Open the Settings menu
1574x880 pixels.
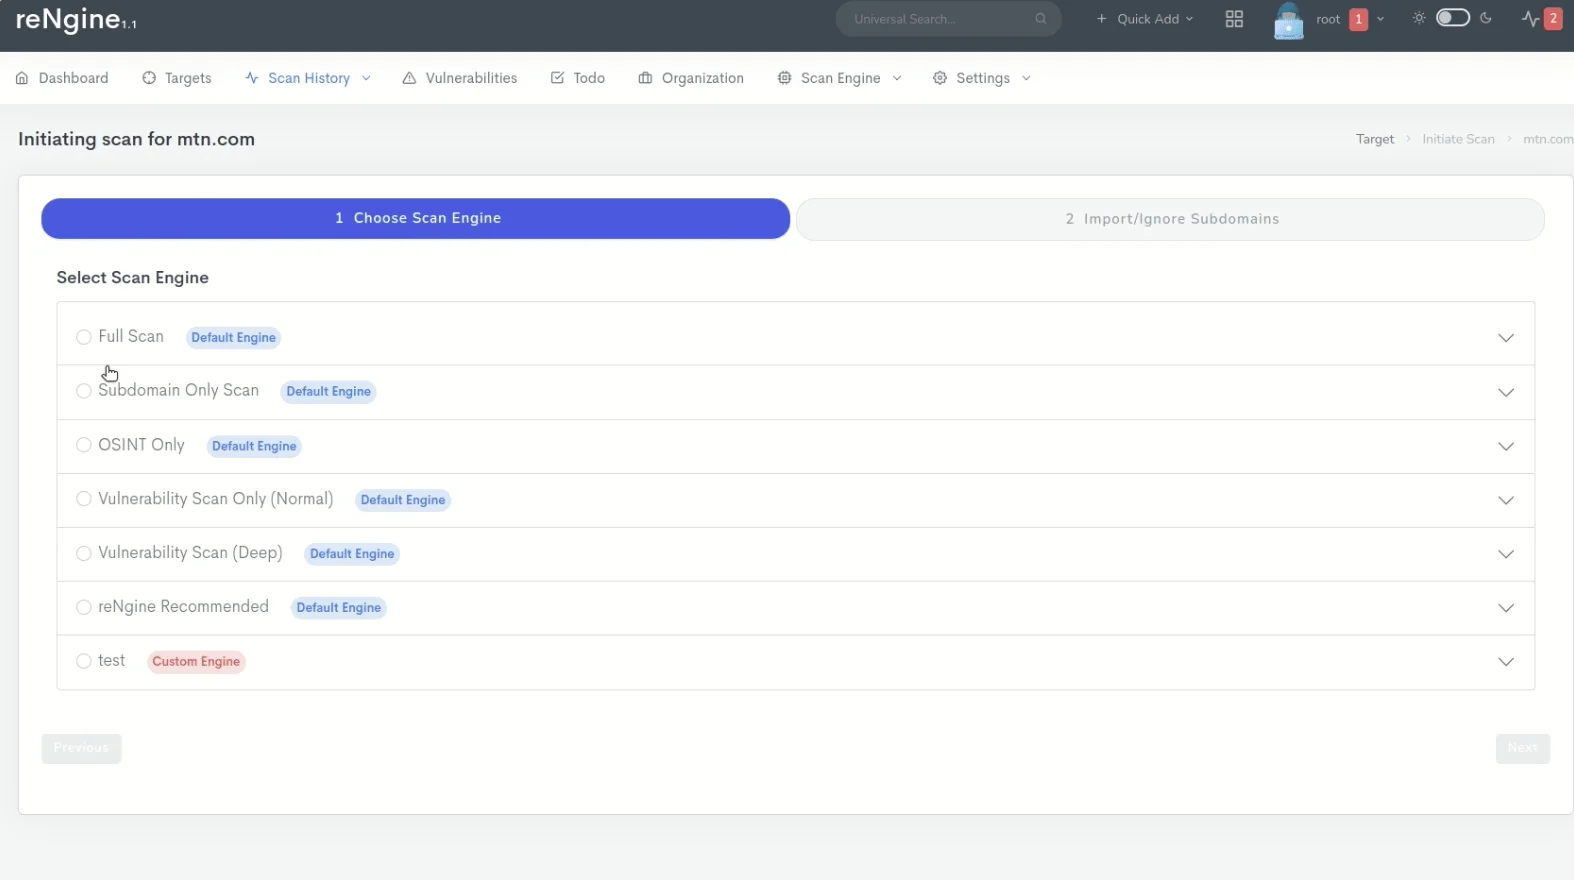[x=982, y=78]
